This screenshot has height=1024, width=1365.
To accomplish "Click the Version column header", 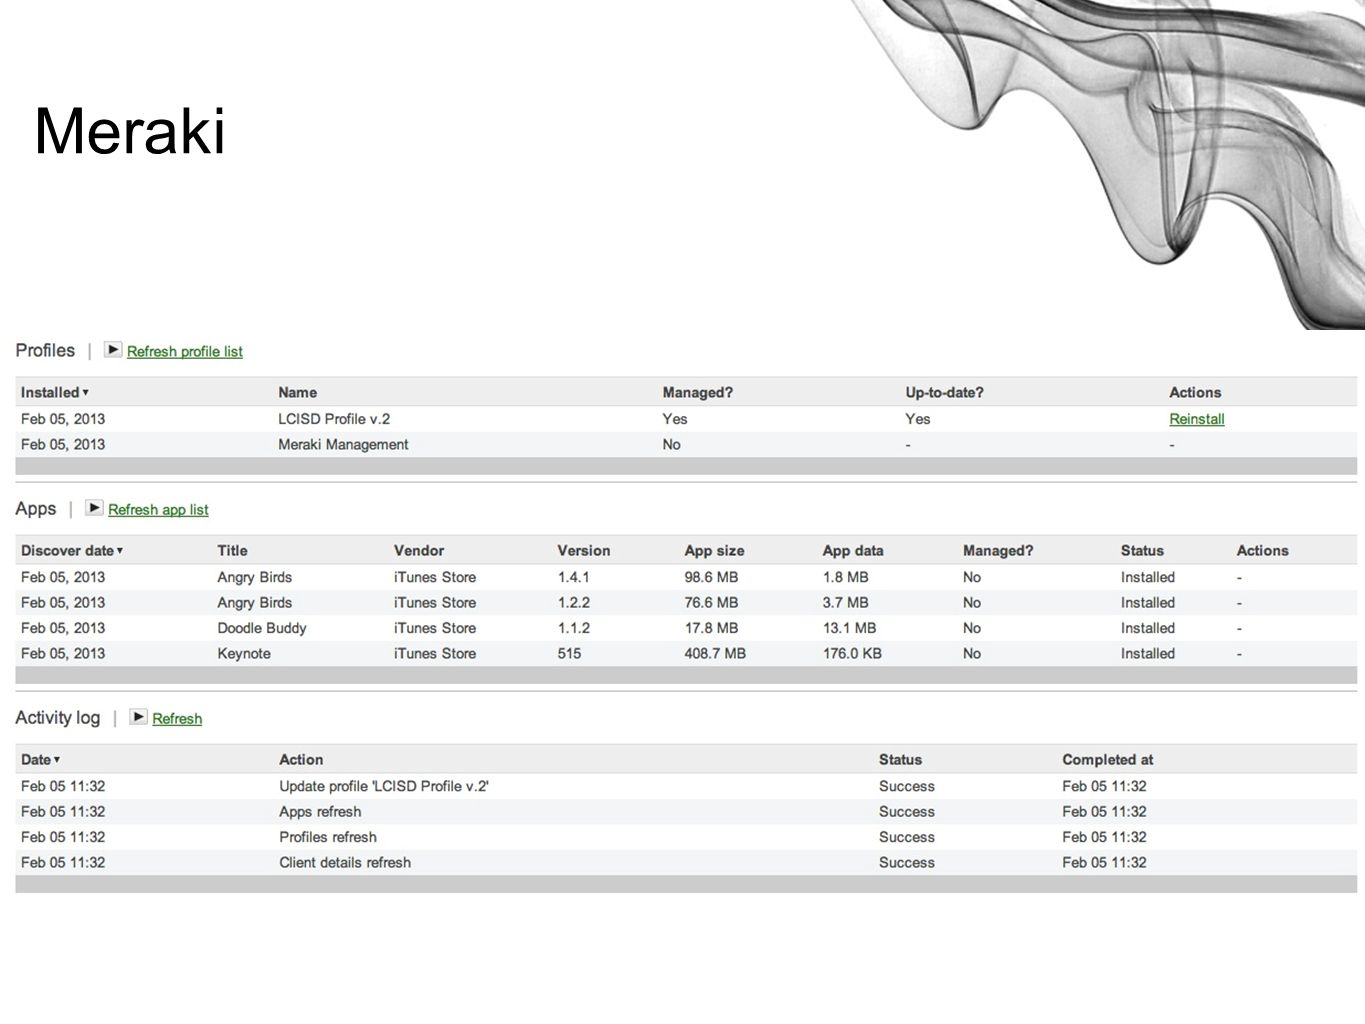I will click(583, 550).
